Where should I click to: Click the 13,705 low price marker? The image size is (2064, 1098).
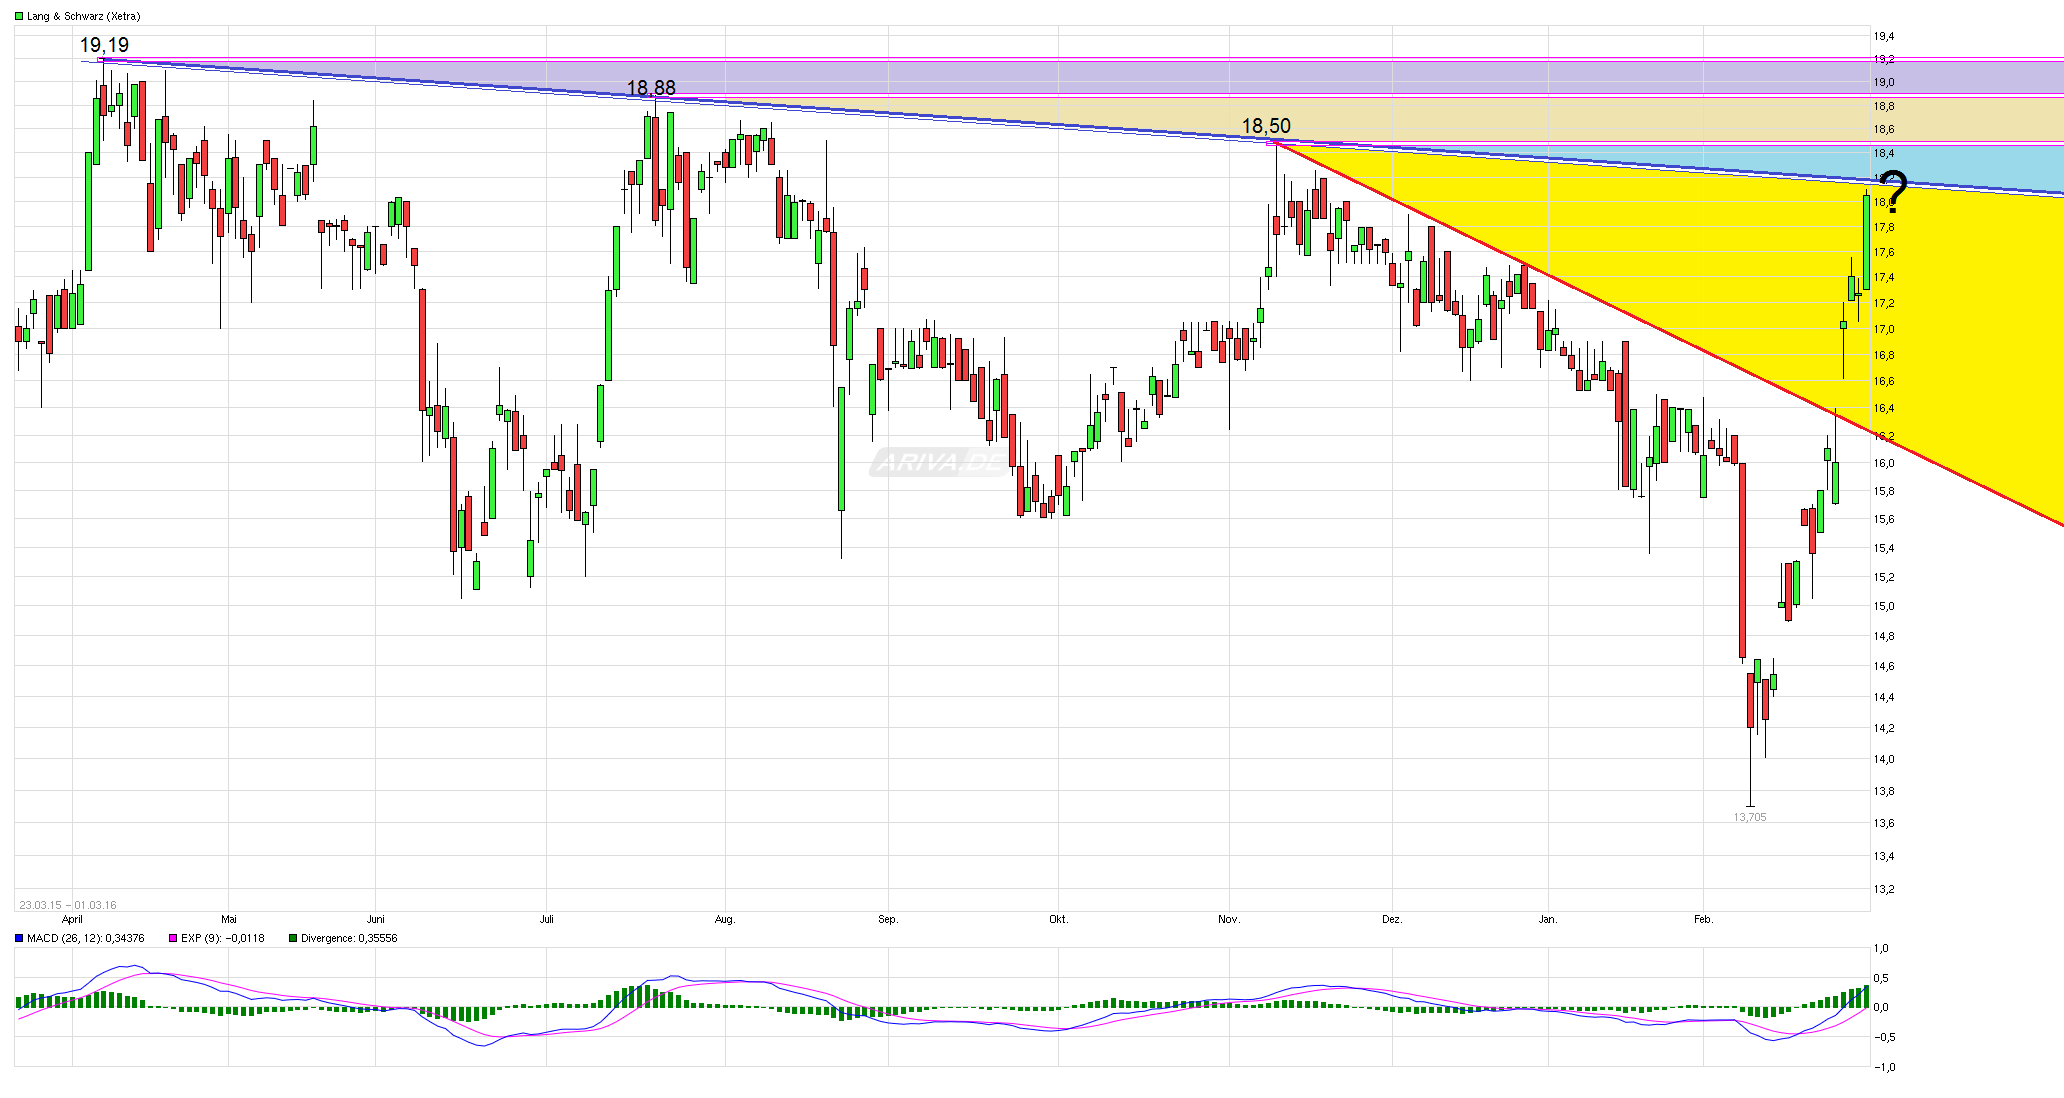click(x=1749, y=818)
